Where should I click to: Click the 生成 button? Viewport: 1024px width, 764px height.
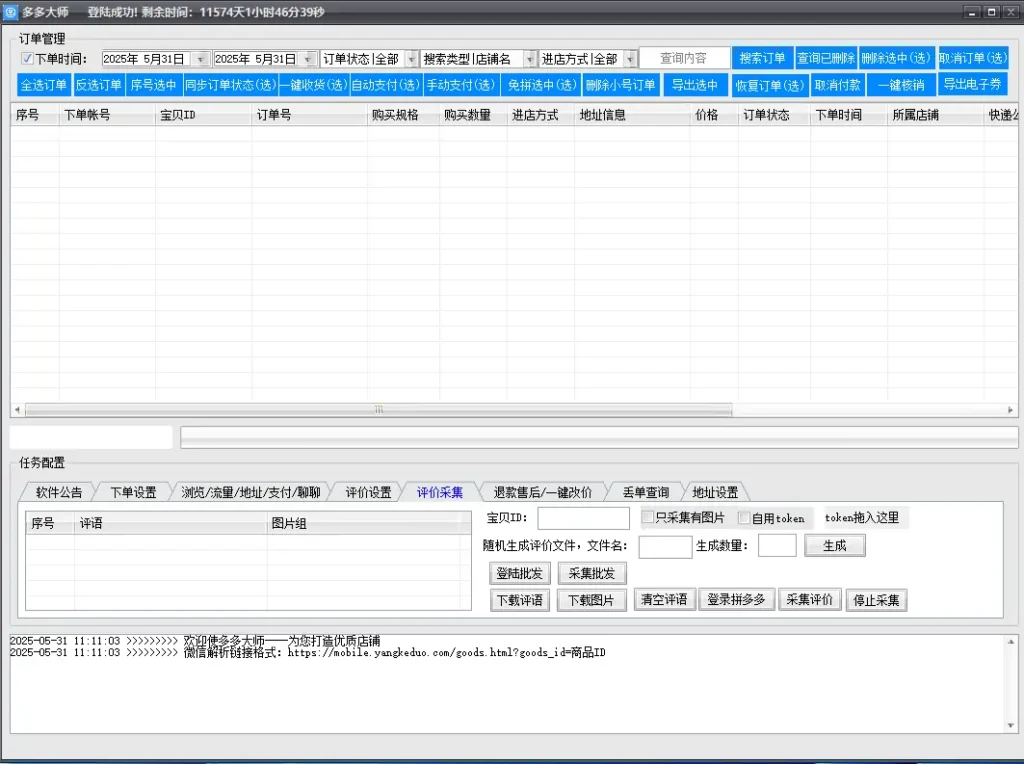click(x=835, y=545)
